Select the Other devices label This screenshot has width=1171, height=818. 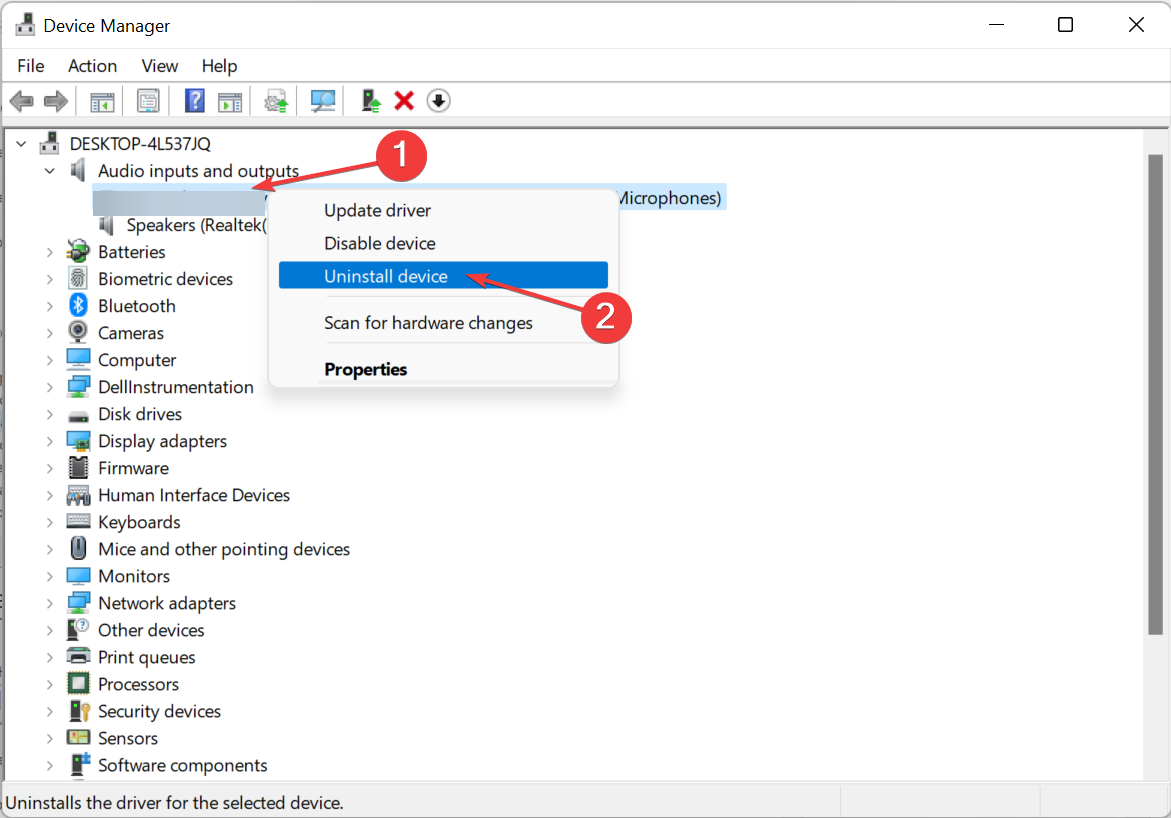(151, 630)
